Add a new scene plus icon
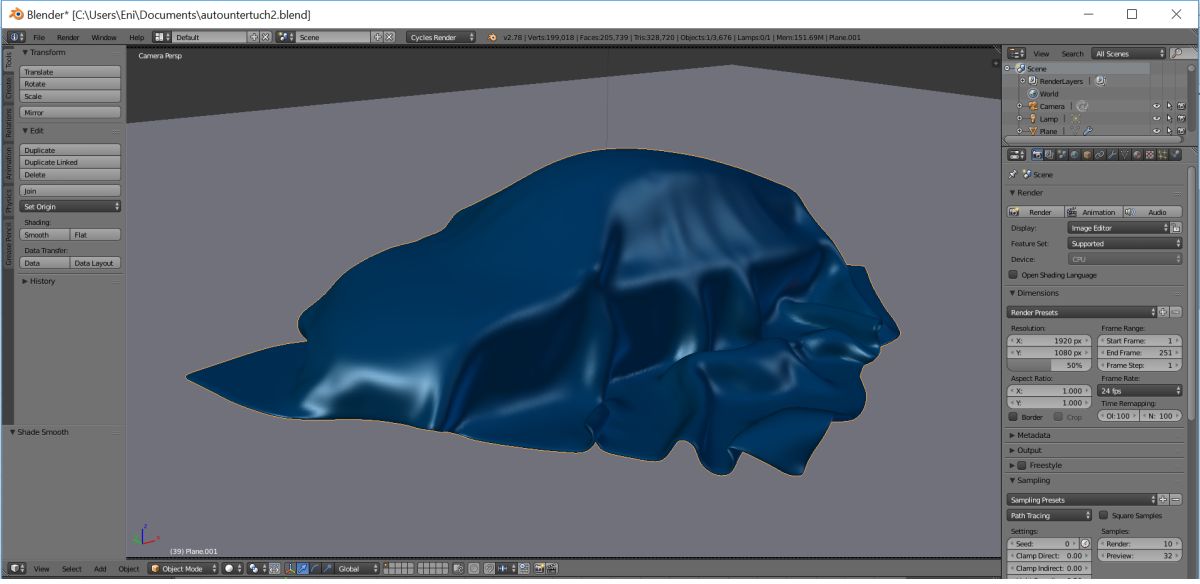The height and width of the screenshot is (584, 1200). click(377, 37)
